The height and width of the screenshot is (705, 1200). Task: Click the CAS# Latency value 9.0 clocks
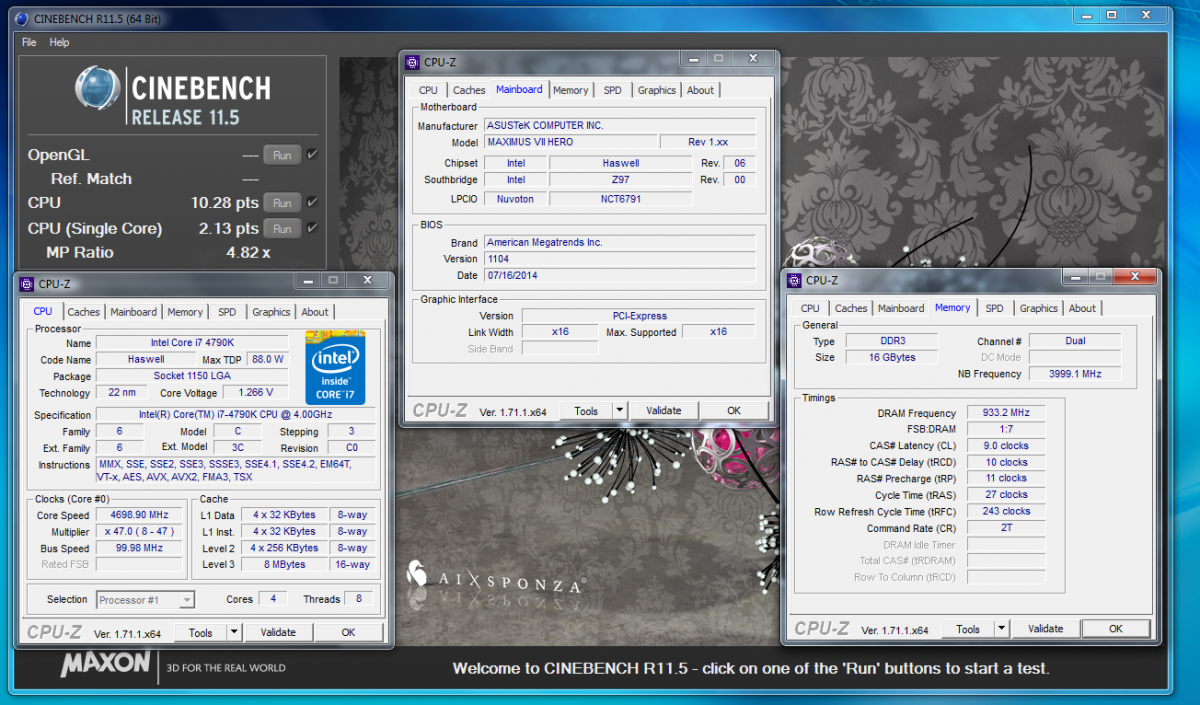pyautogui.click(x=1006, y=445)
